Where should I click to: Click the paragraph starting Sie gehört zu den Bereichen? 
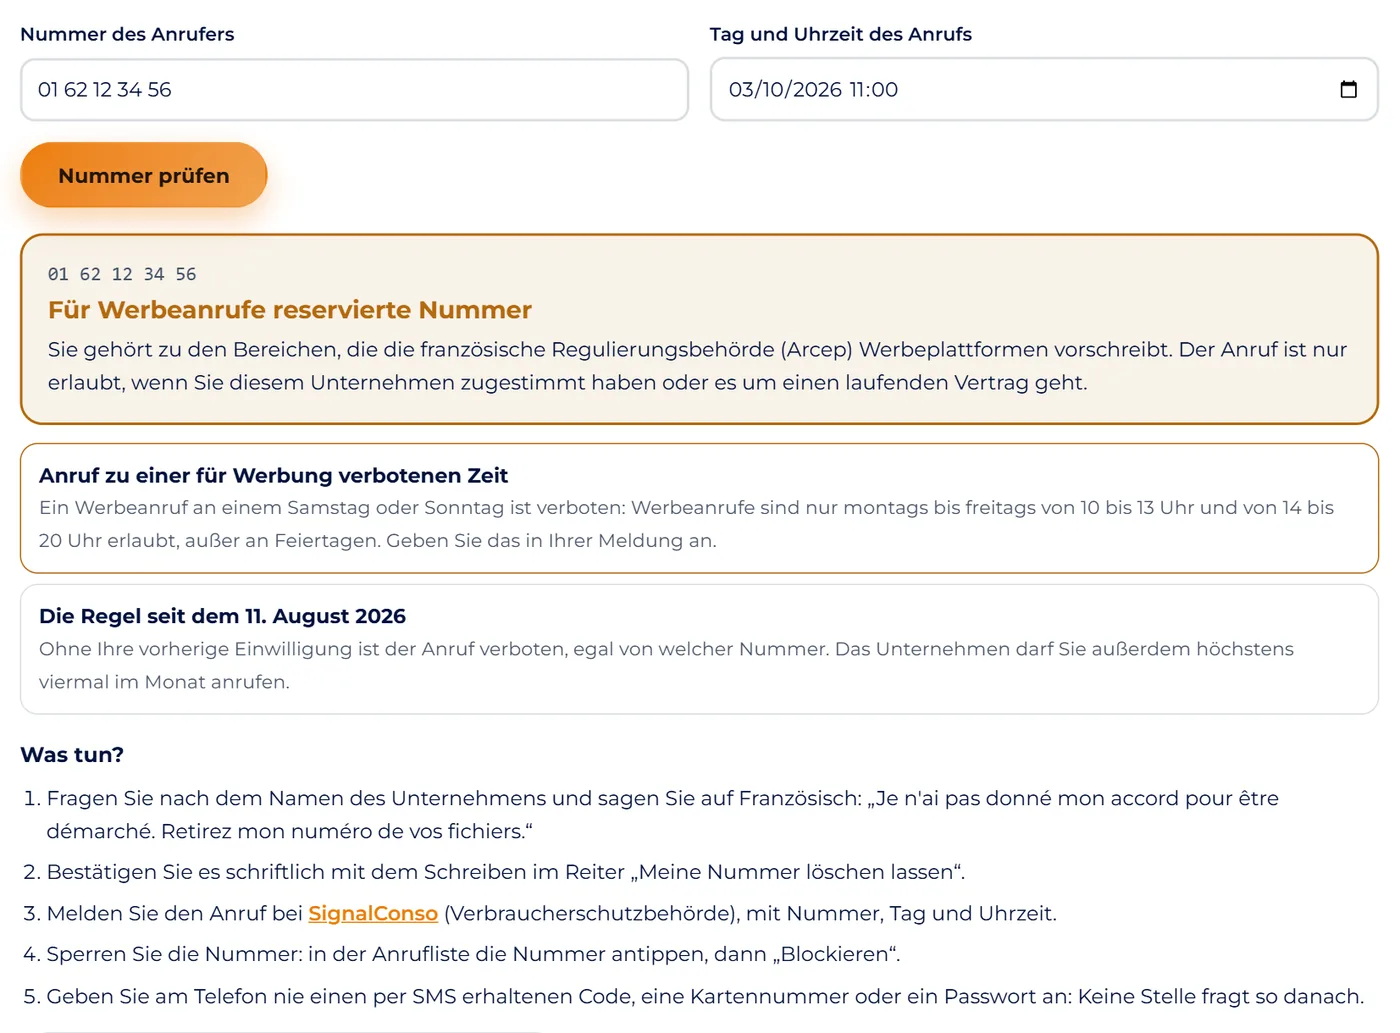pyautogui.click(x=698, y=366)
